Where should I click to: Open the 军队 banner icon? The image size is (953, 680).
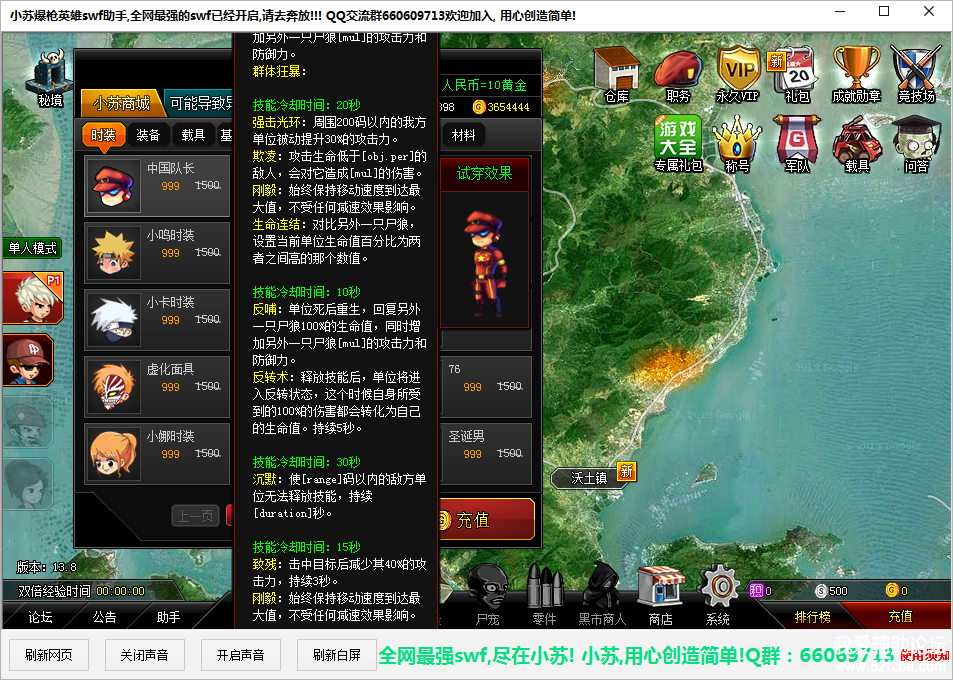(x=796, y=144)
